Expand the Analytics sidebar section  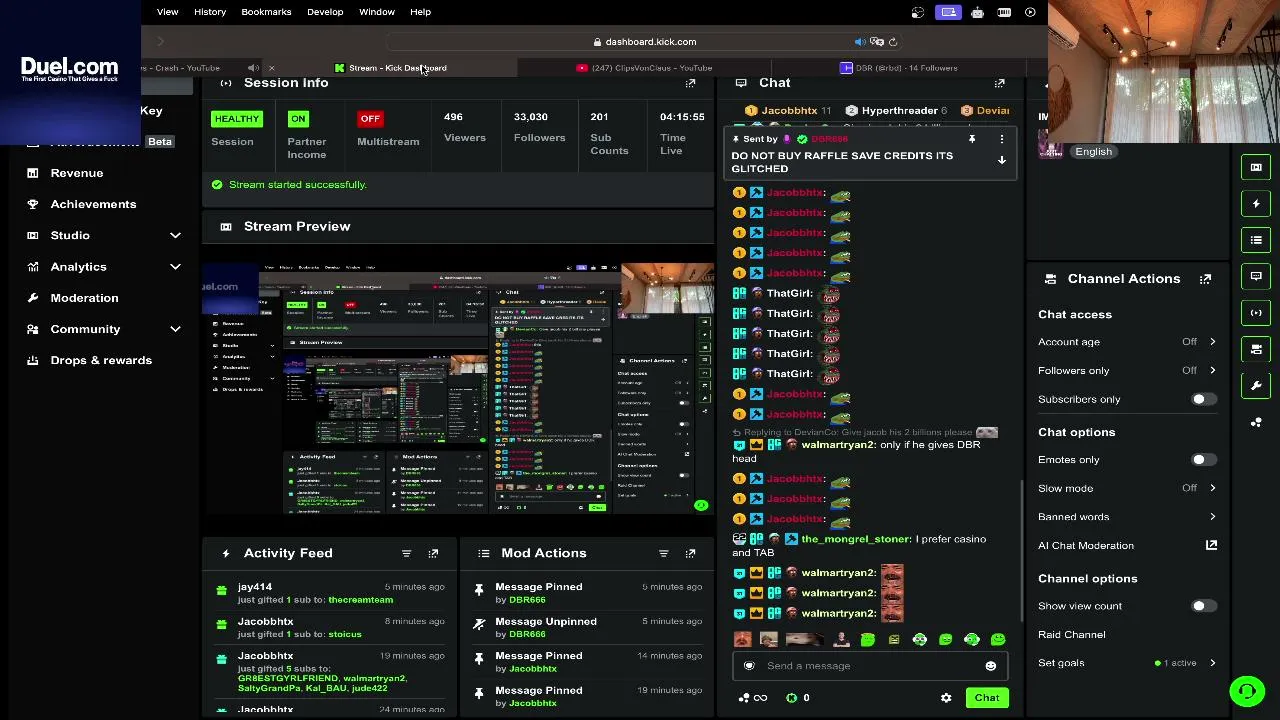click(175, 267)
